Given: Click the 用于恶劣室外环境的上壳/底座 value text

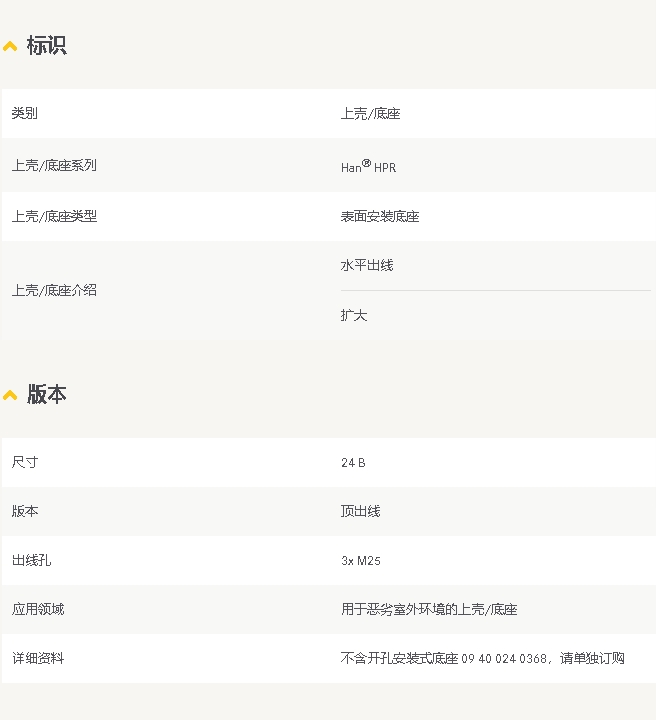Looking at the screenshot, I should click(x=429, y=609).
